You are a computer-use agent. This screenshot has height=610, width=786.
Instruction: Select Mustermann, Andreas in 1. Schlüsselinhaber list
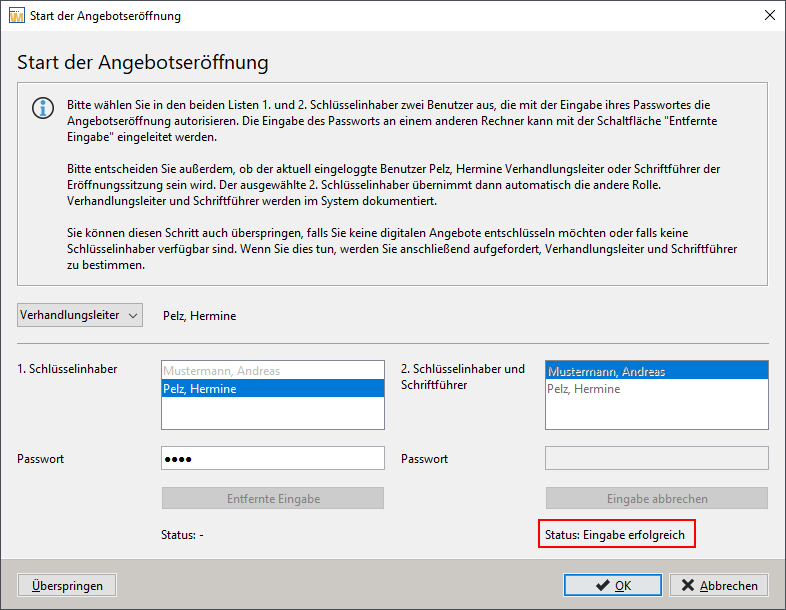tap(273, 371)
